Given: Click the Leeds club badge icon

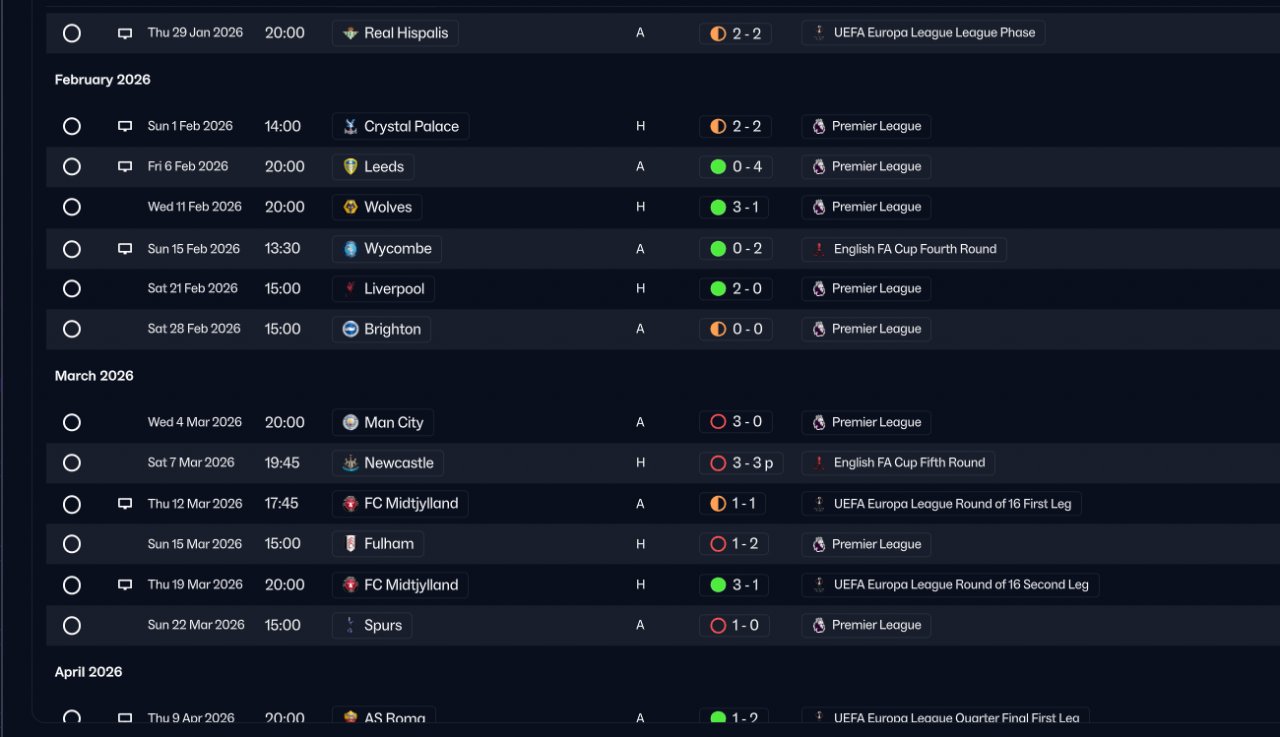Looking at the screenshot, I should 350,167.
